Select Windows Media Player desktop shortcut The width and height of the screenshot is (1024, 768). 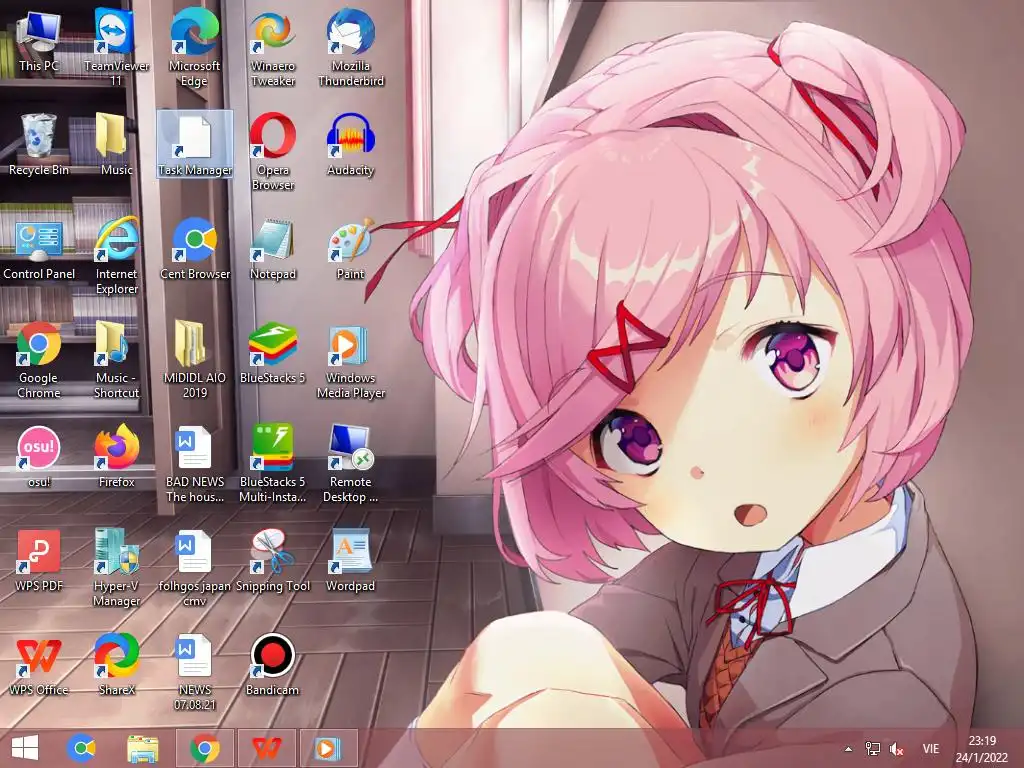pyautogui.click(x=351, y=360)
